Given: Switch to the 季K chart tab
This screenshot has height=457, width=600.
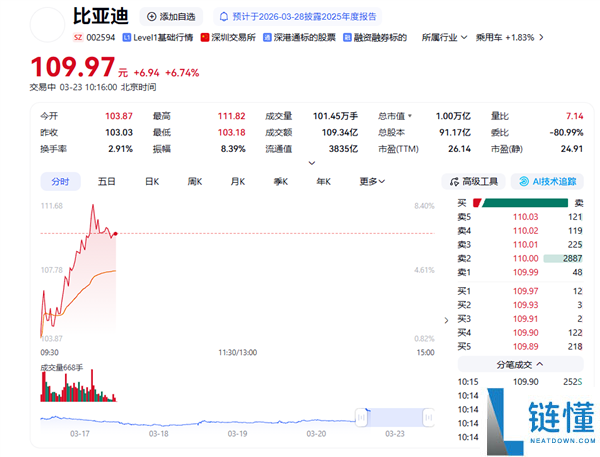Looking at the screenshot, I should (280, 181).
